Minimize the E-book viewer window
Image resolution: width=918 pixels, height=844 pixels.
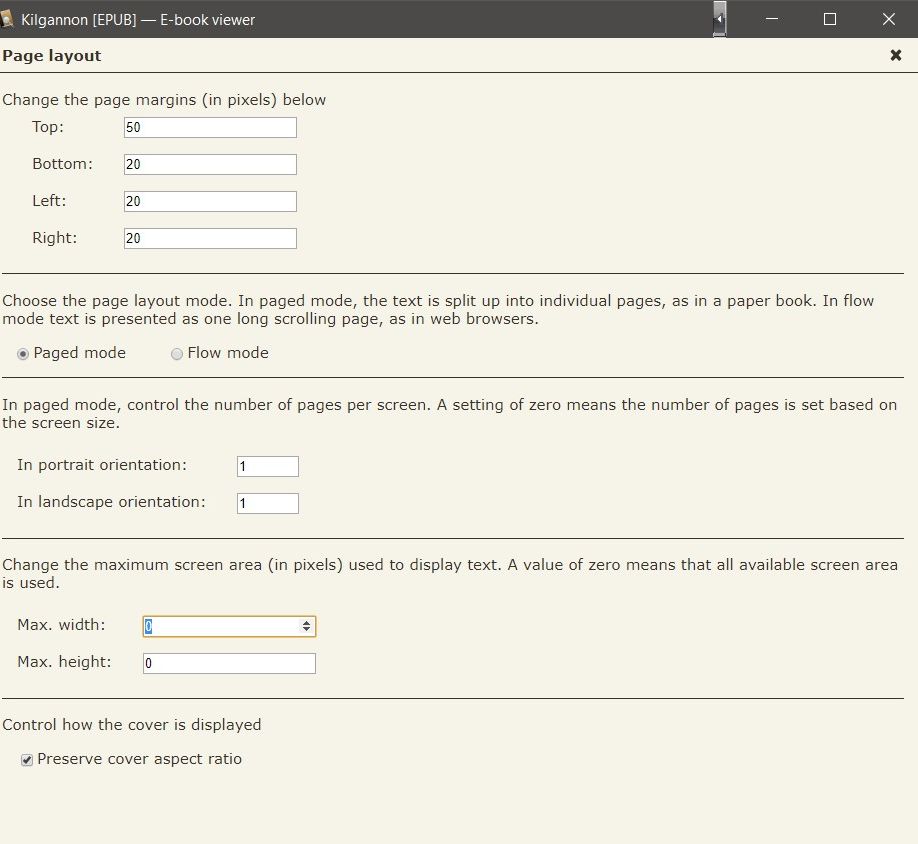coord(772,19)
